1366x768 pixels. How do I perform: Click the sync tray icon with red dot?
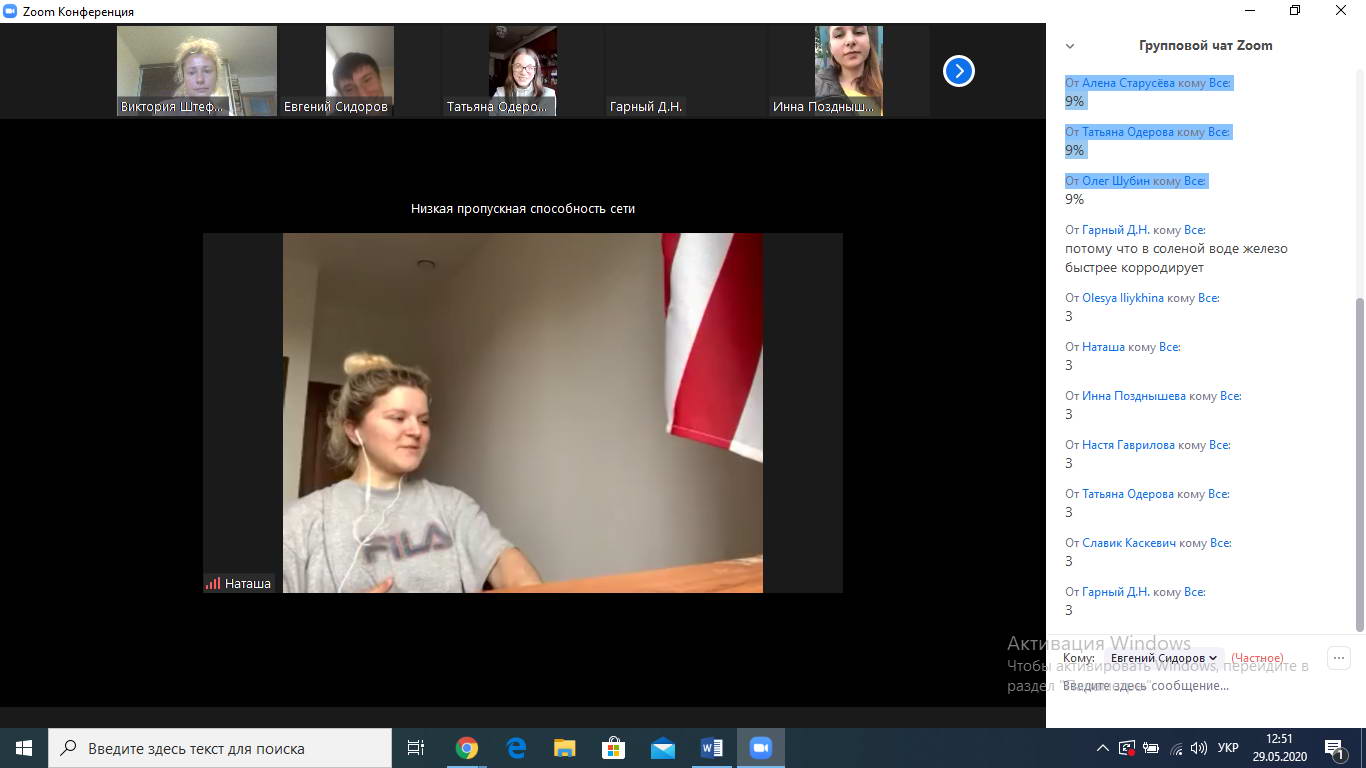point(1127,748)
